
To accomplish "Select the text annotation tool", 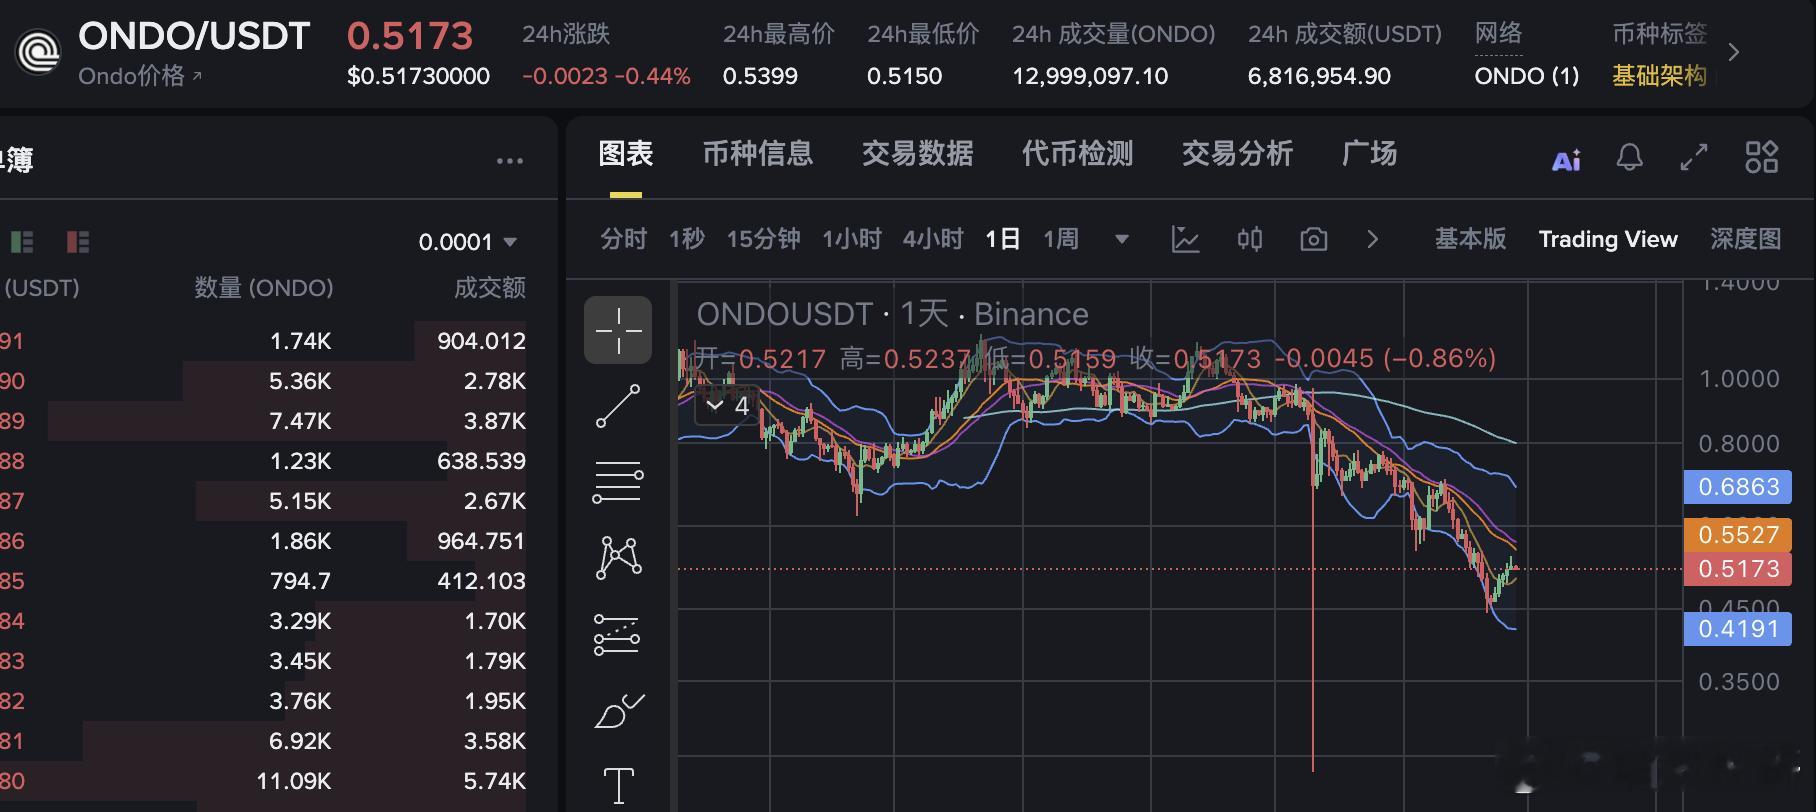I will tap(619, 785).
